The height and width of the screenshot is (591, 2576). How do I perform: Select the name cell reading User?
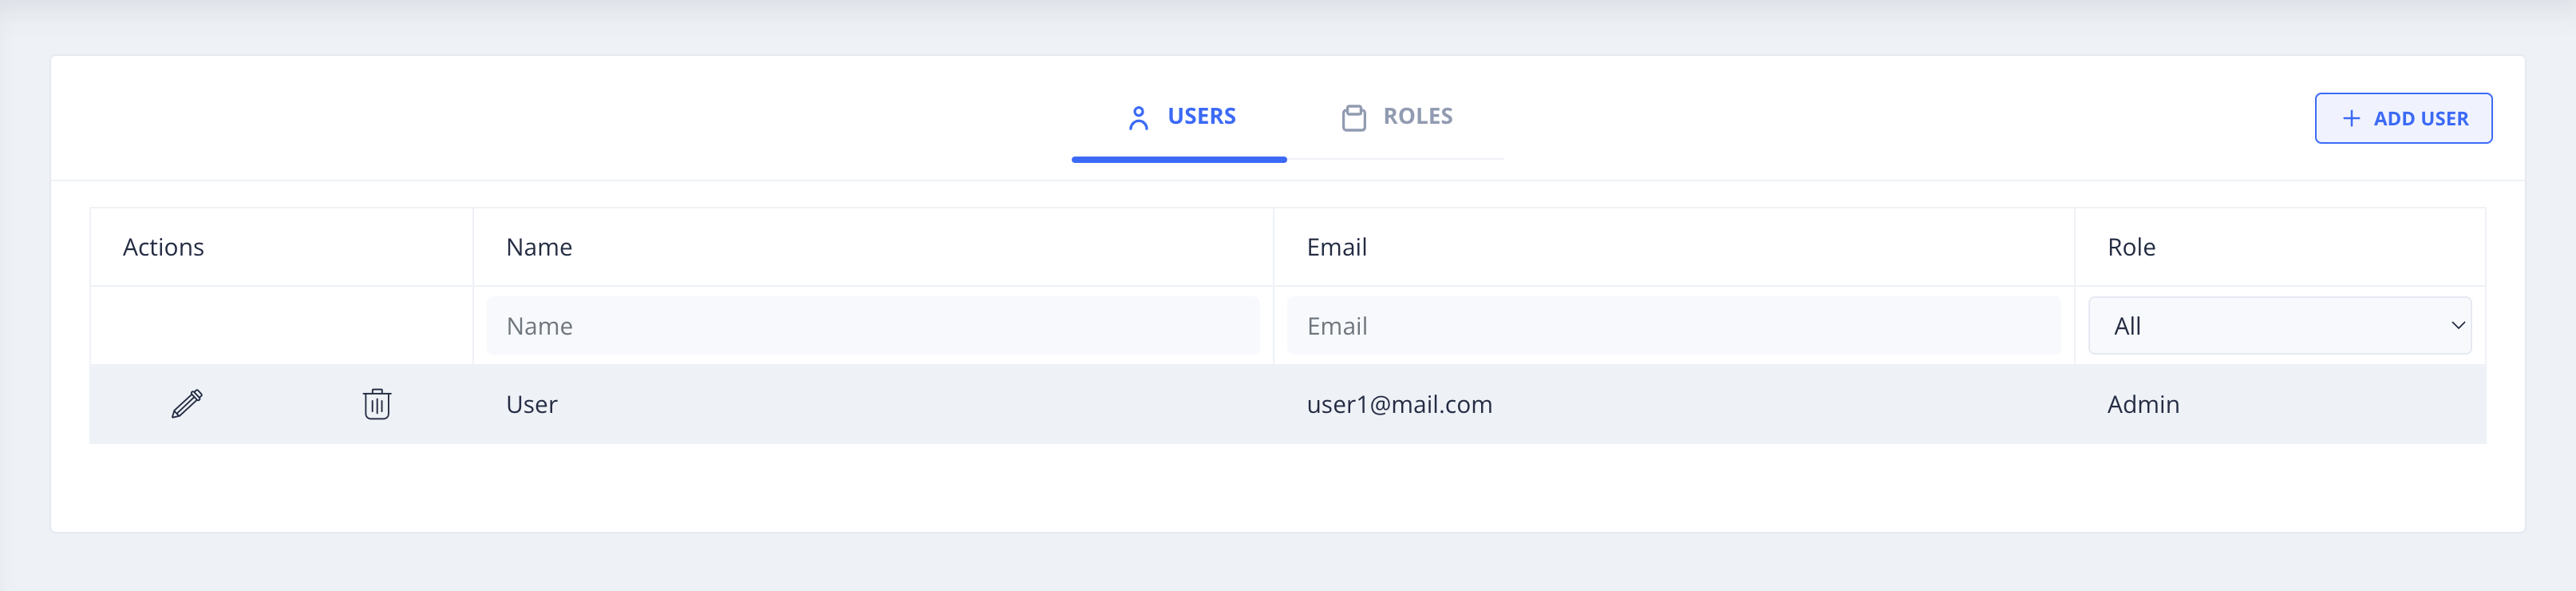coord(532,404)
